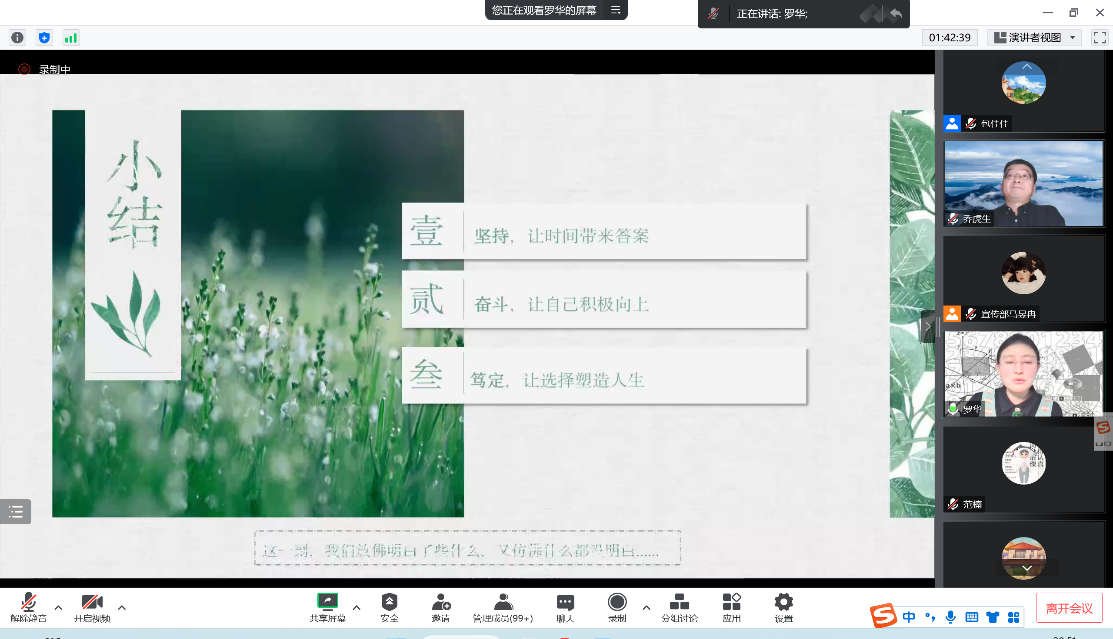Open the manage members panel
Screen dimensions: 1113x639
click(x=503, y=603)
